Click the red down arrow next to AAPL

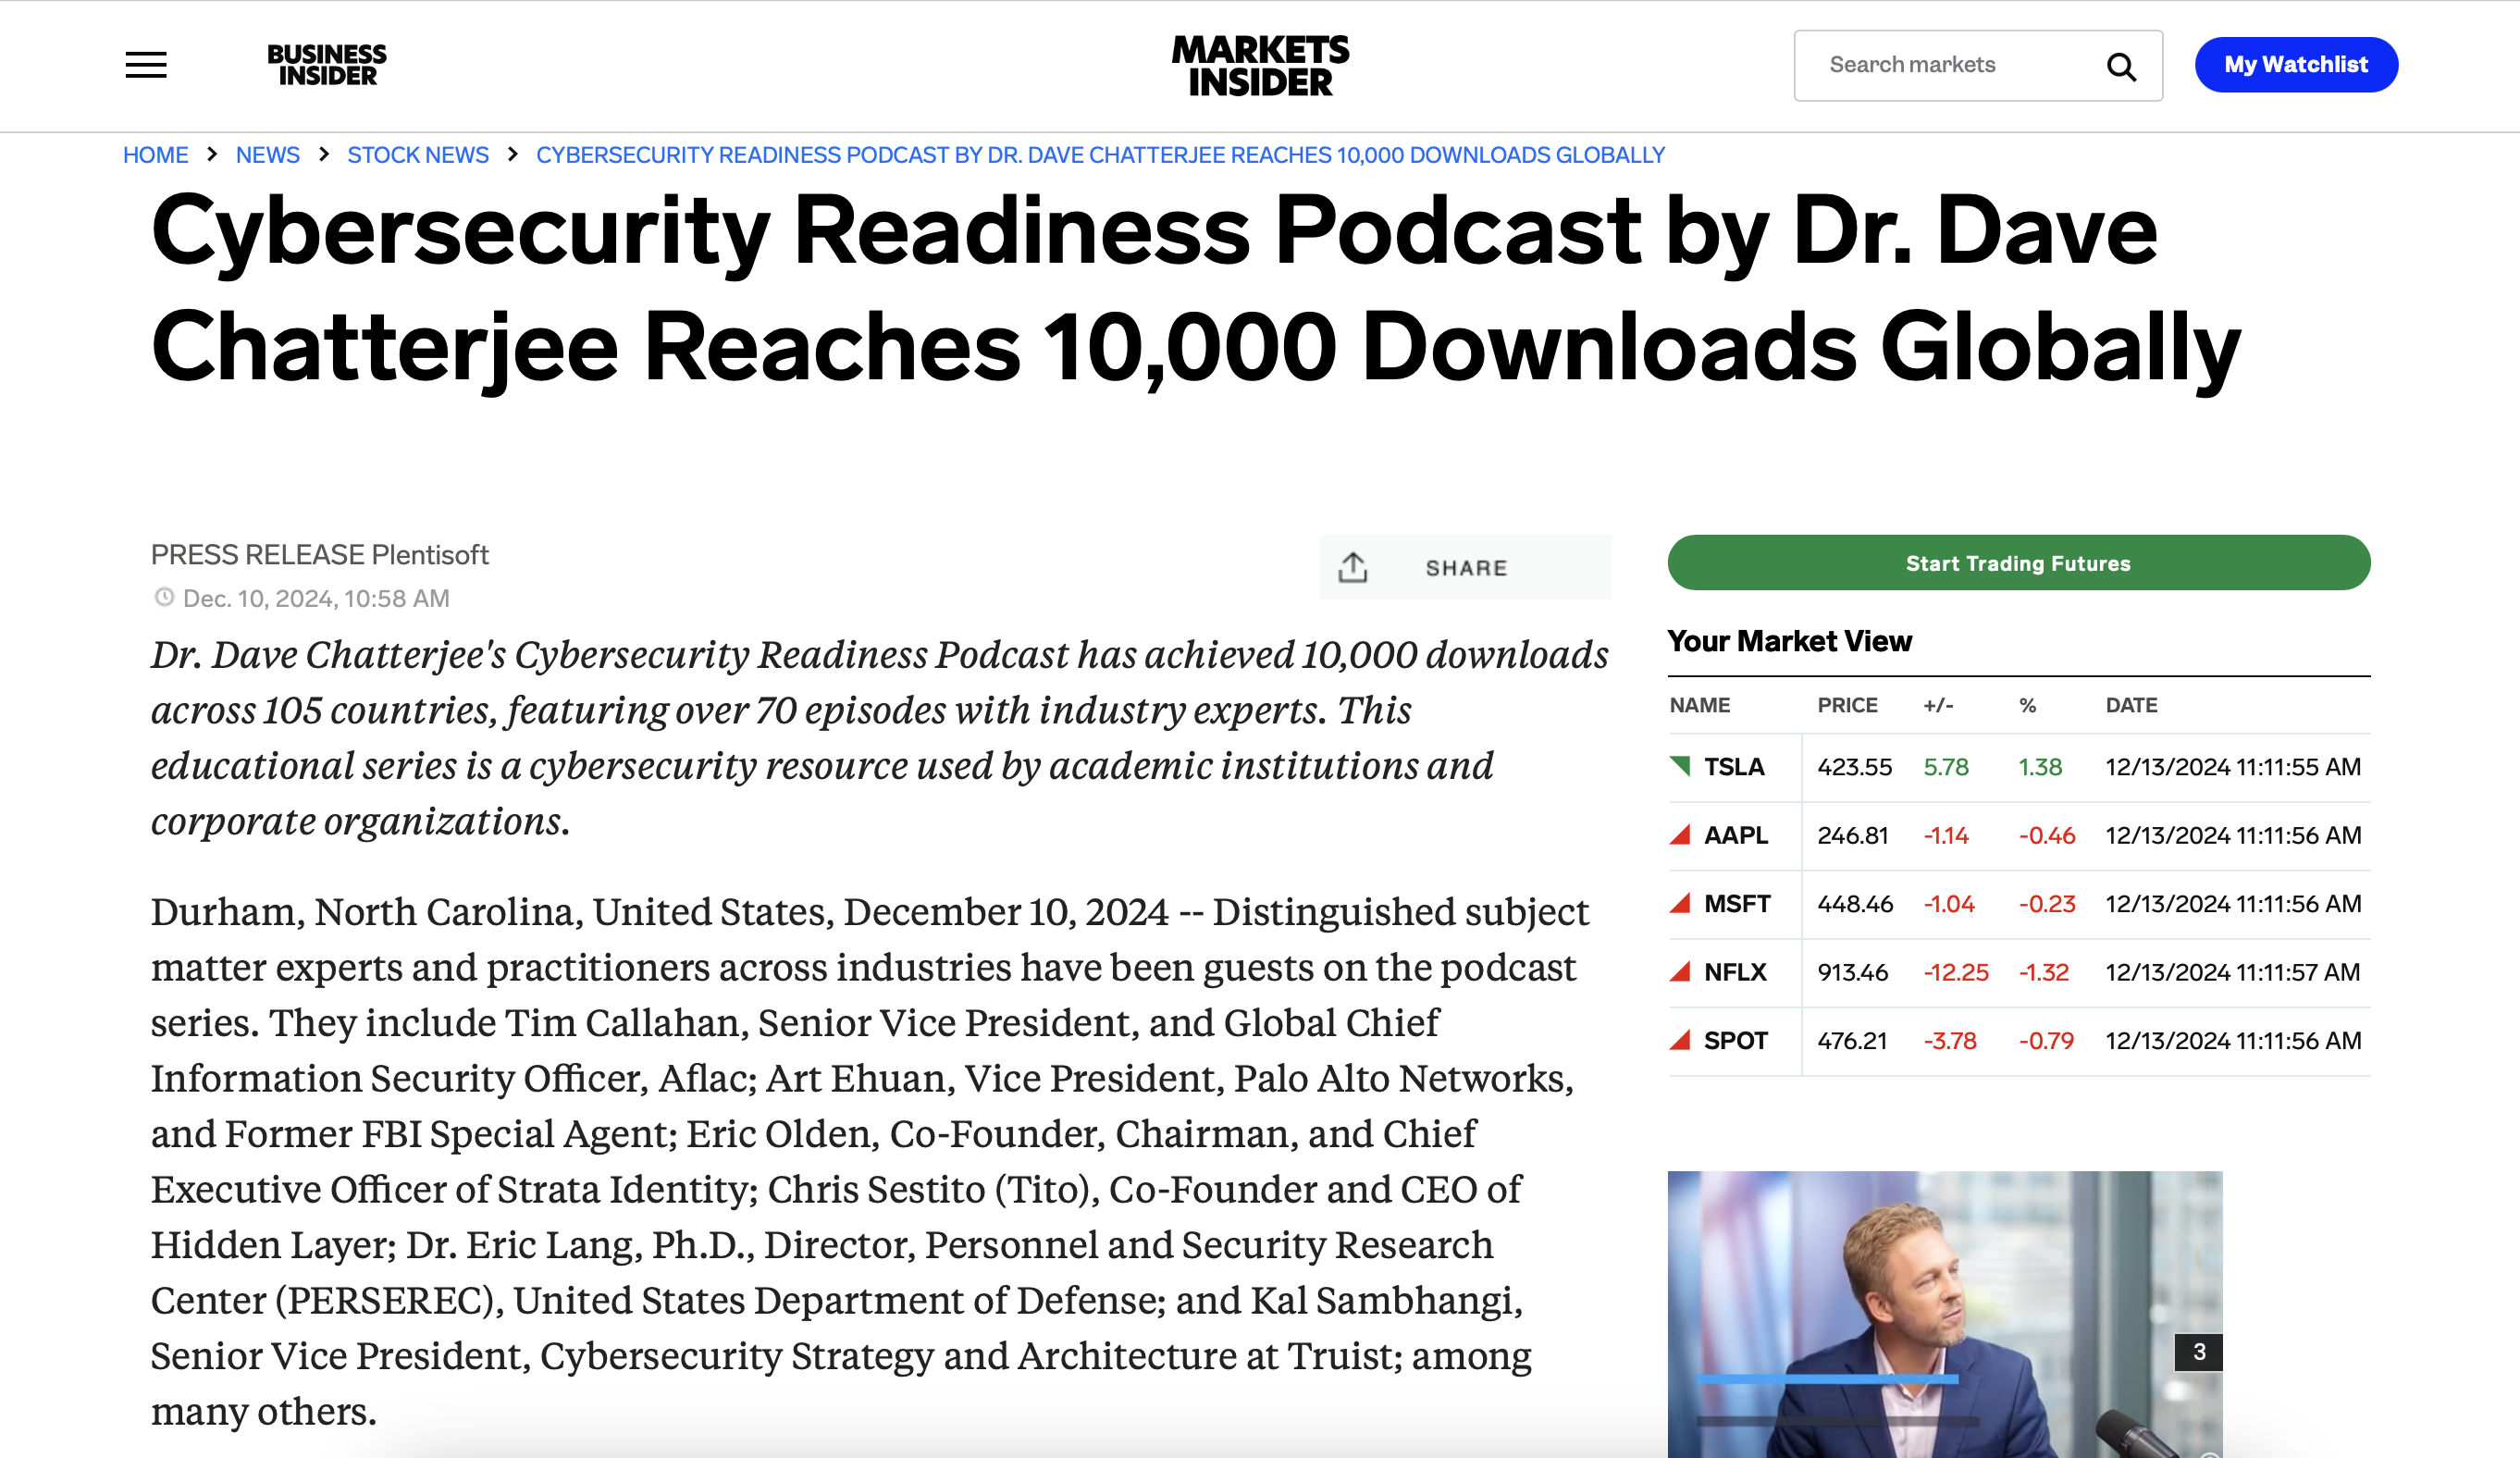(x=1680, y=834)
